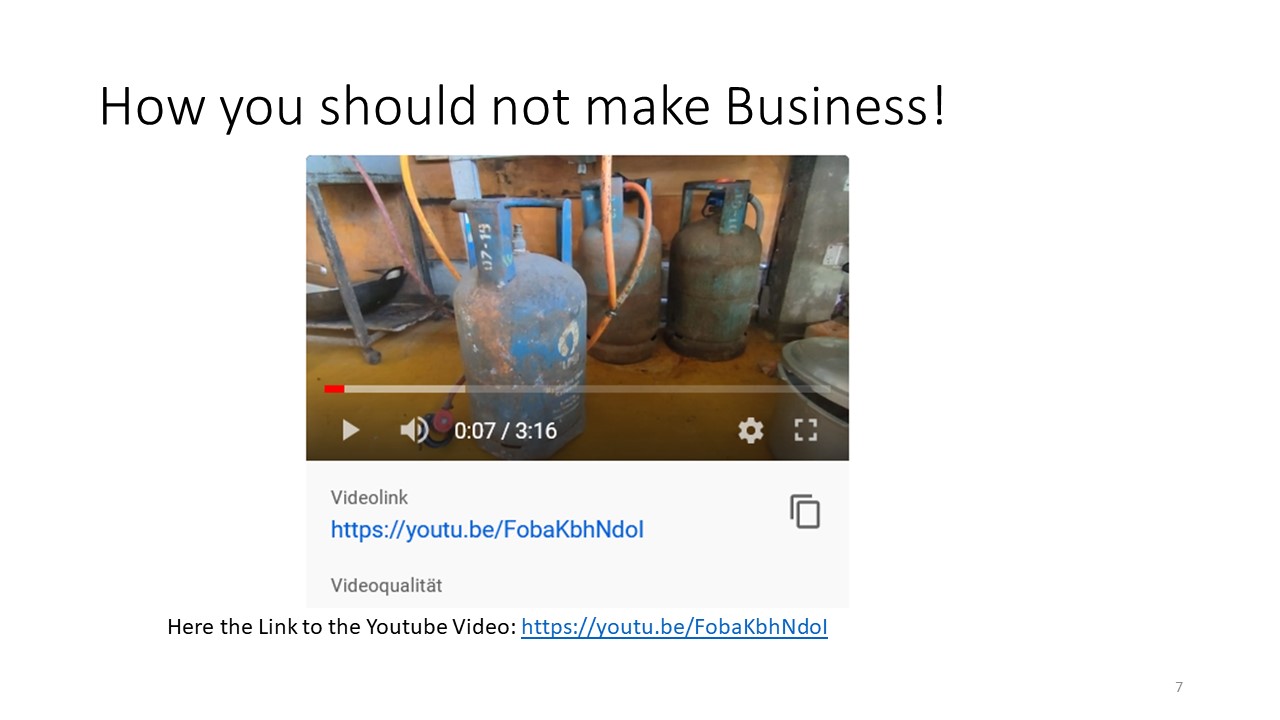The width and height of the screenshot is (1280, 720).
Task: Copy the Videolink with the copy icon
Action: coord(805,511)
